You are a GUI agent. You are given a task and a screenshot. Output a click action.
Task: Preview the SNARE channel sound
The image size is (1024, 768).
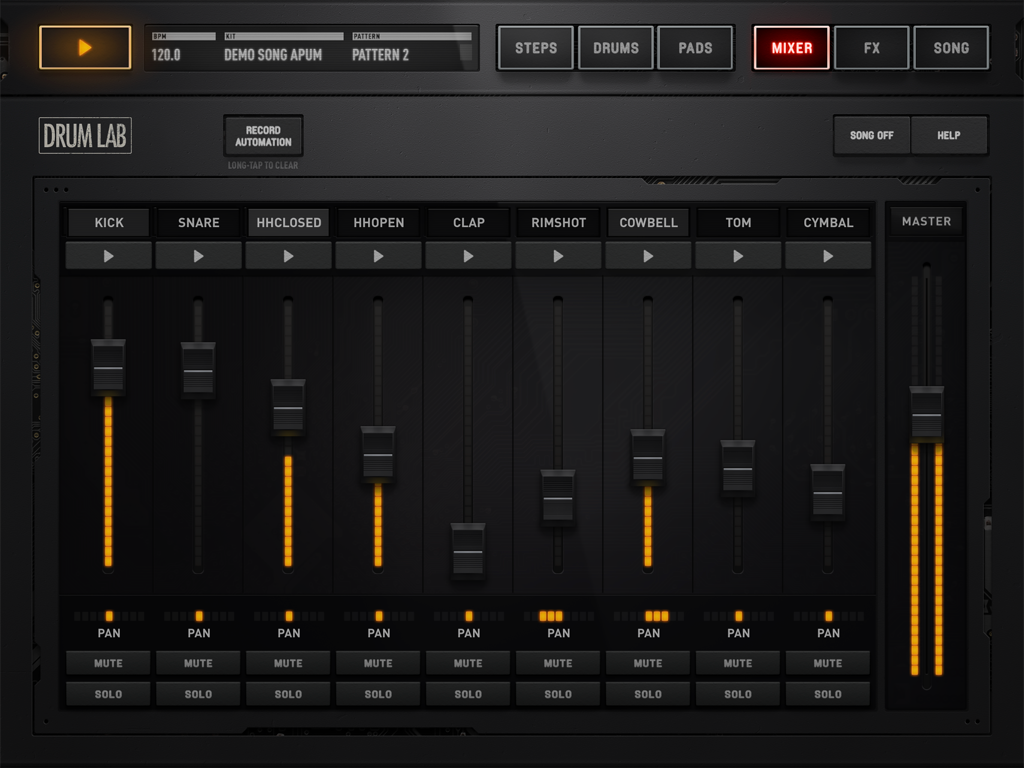click(x=198, y=255)
